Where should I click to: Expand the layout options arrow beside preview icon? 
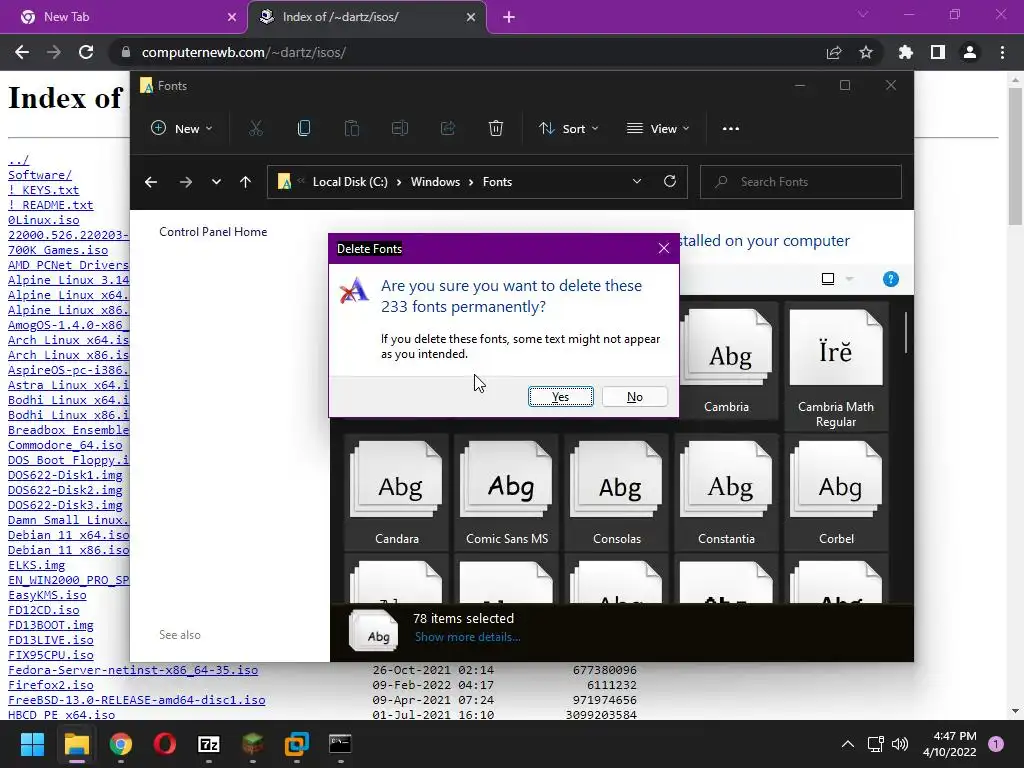pos(850,279)
